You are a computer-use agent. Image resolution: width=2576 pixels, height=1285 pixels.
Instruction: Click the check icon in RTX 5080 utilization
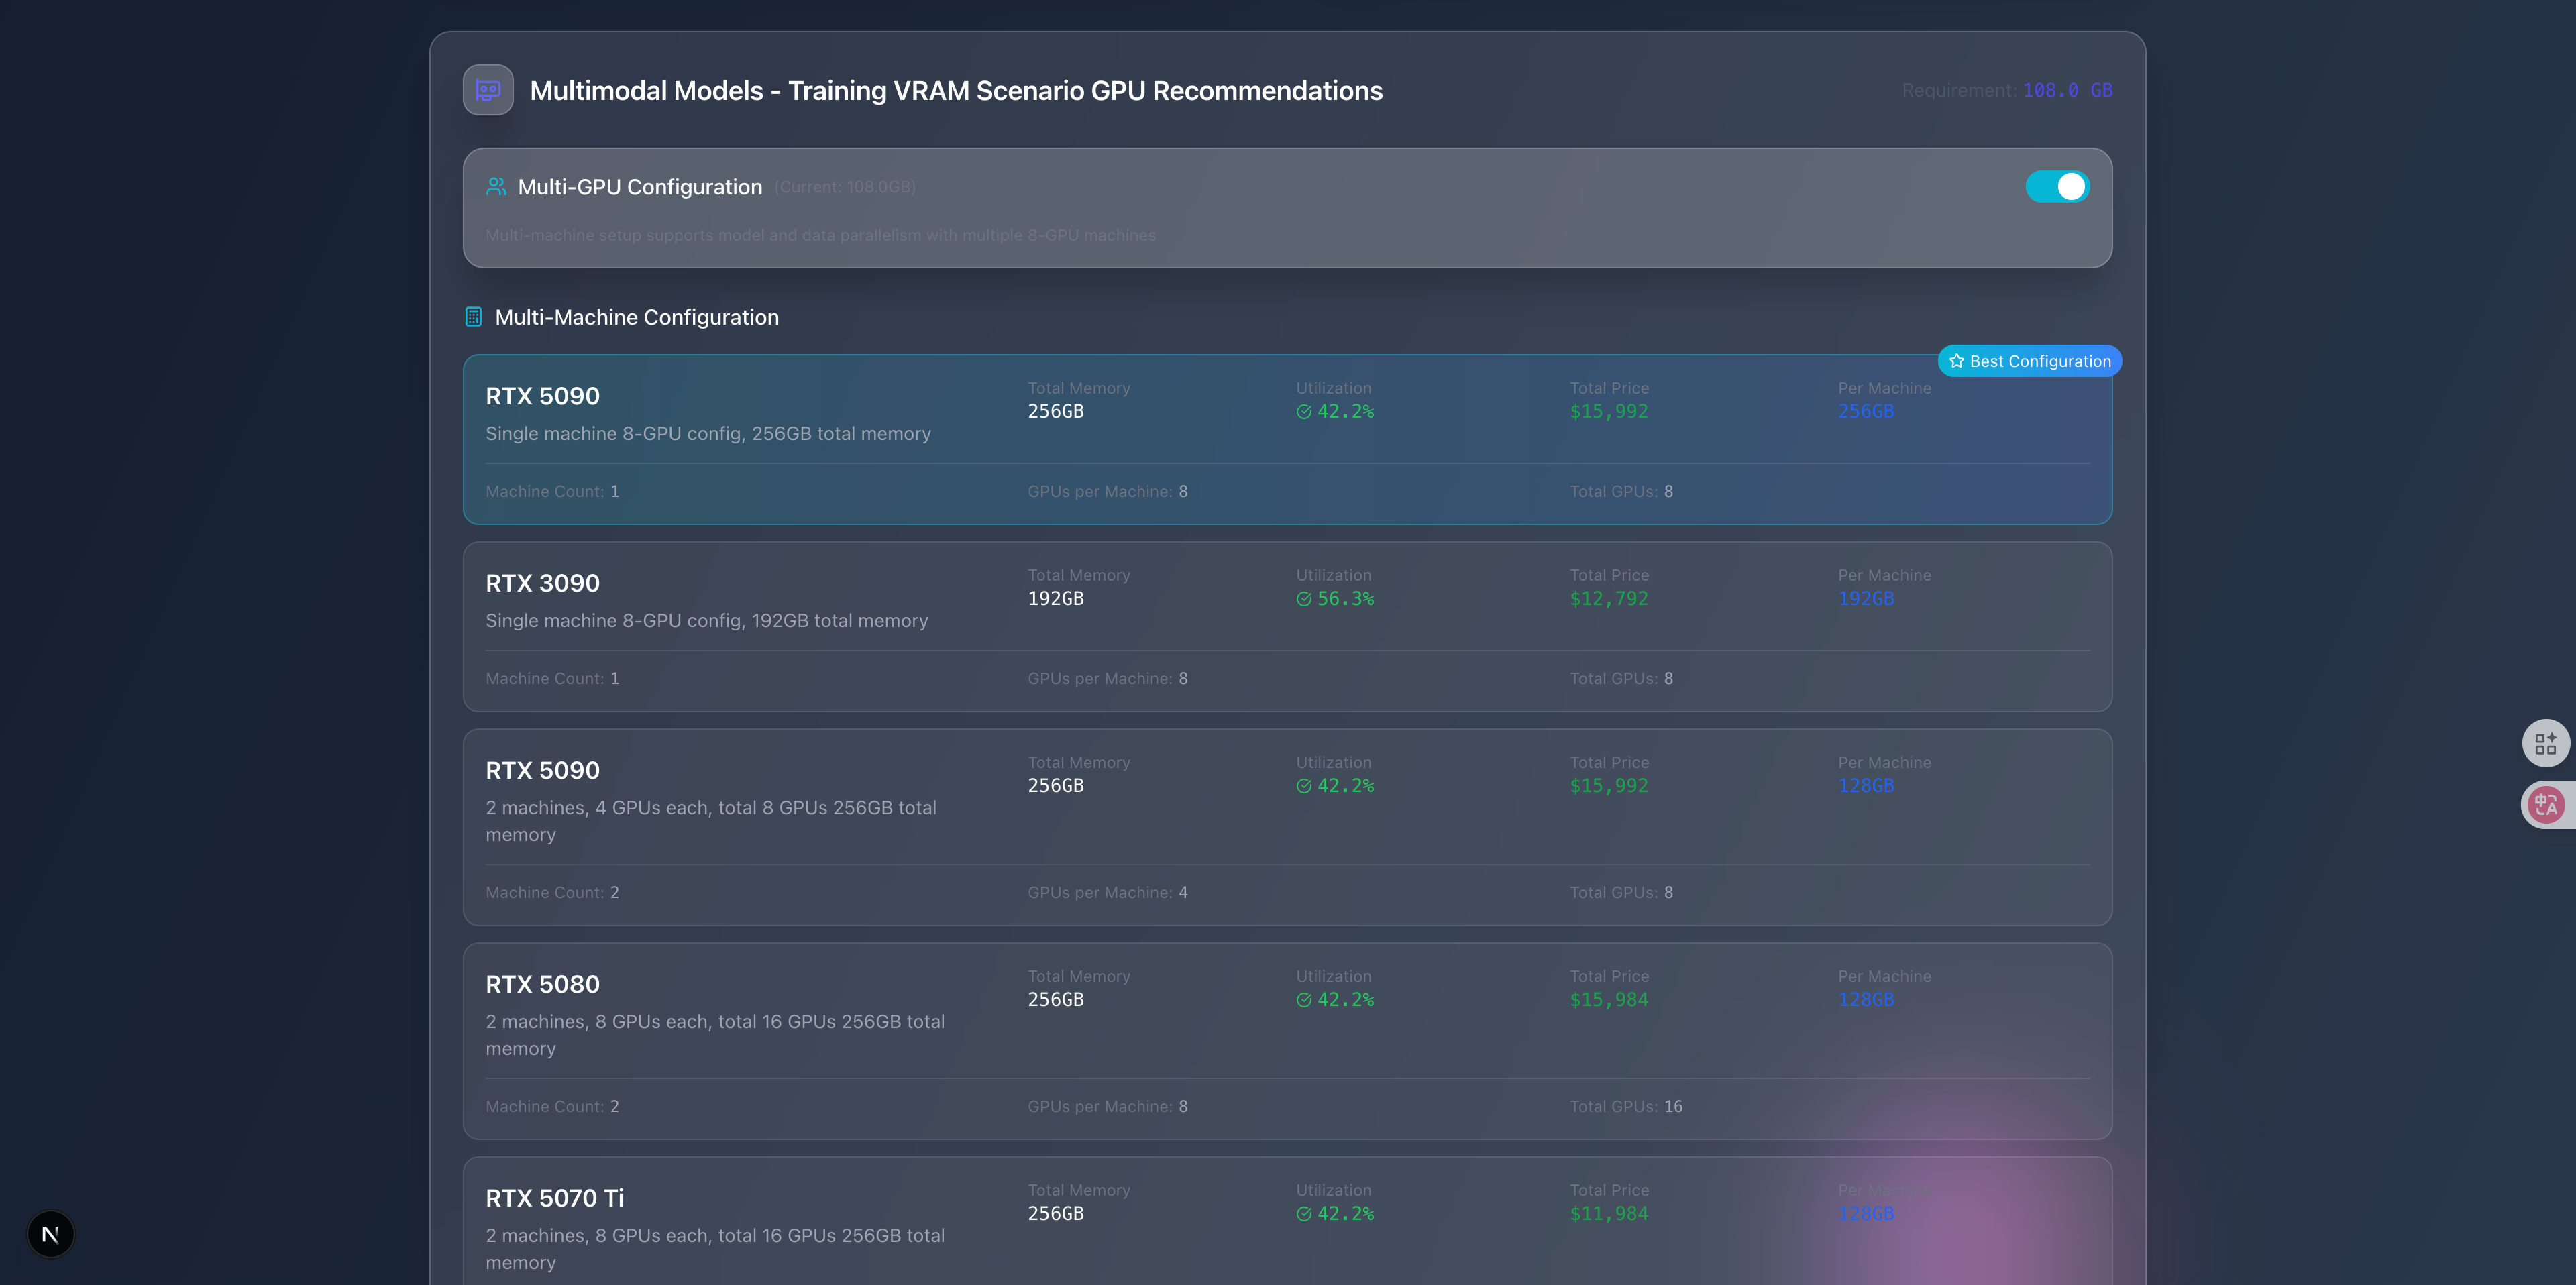1304,1000
